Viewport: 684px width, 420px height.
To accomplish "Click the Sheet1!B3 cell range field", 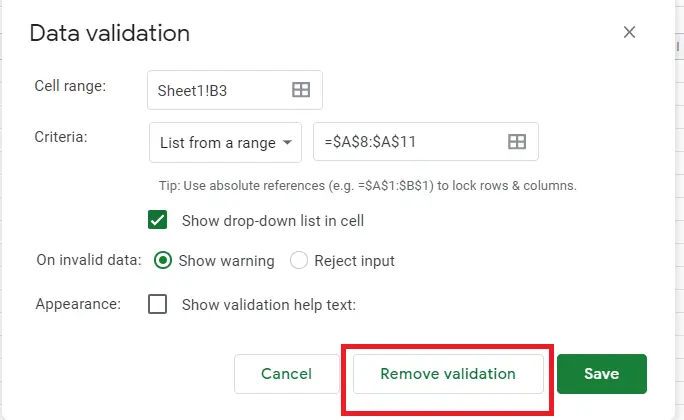I will [235, 90].
